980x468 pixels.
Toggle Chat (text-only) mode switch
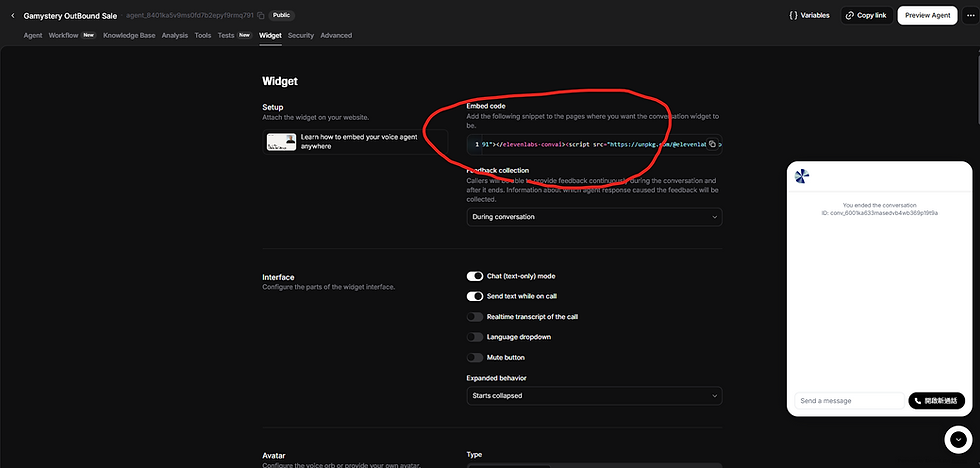[474, 276]
